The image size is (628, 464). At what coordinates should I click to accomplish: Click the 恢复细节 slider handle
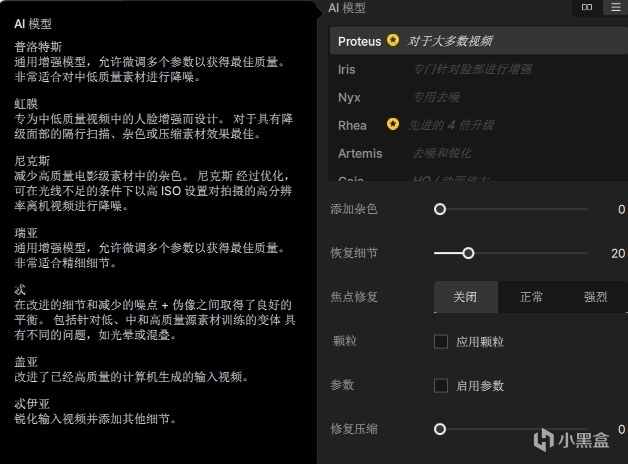[468, 253]
